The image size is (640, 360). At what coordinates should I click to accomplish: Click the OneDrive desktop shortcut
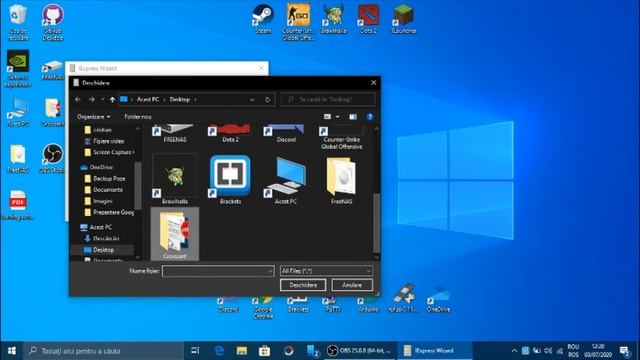[438, 300]
